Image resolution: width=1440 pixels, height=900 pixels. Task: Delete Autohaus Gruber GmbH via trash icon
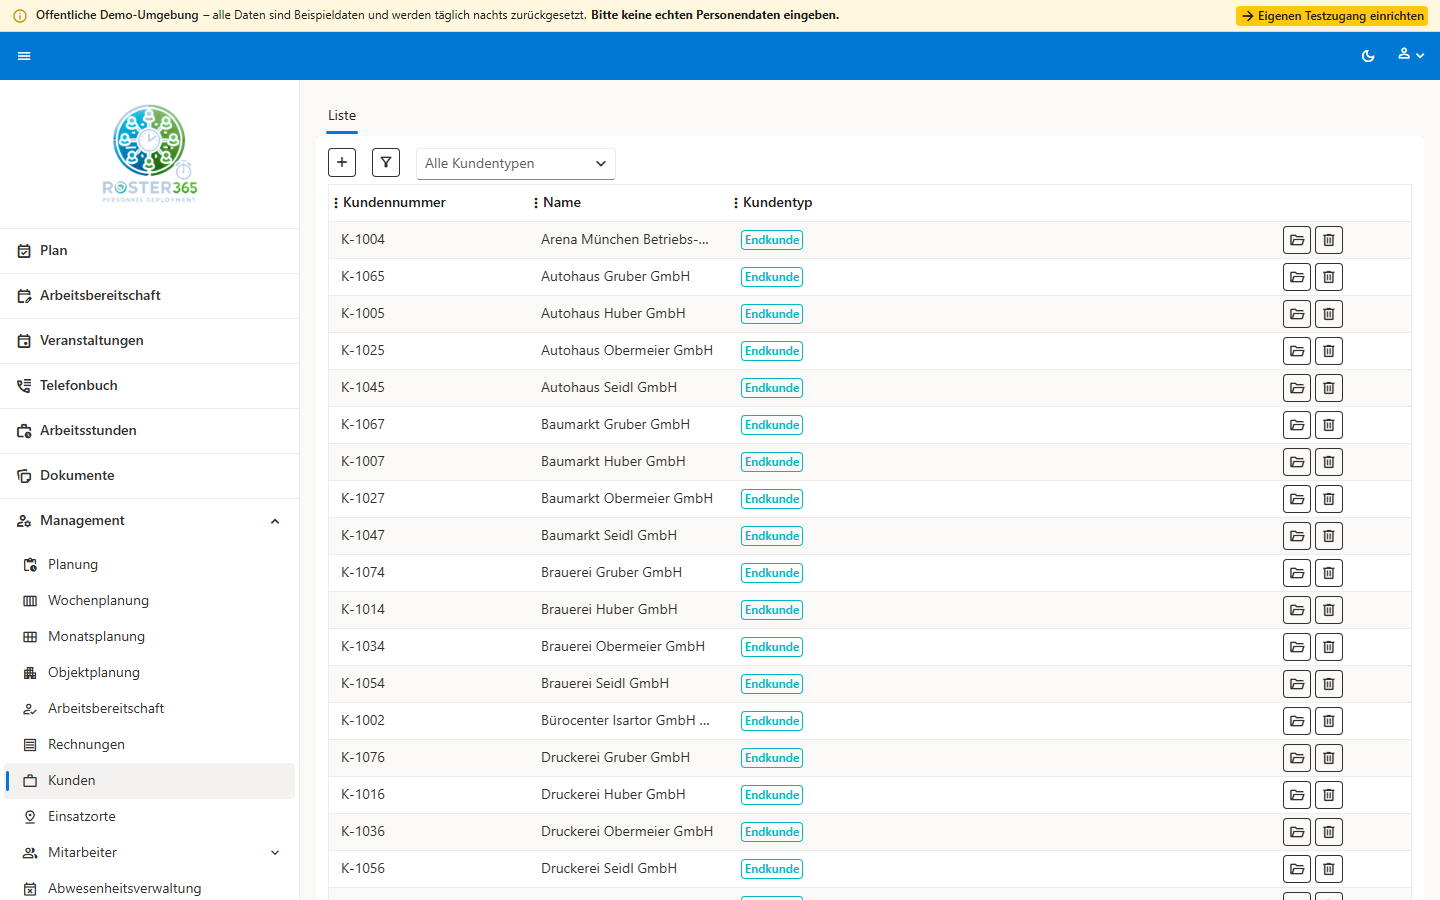[x=1329, y=277]
